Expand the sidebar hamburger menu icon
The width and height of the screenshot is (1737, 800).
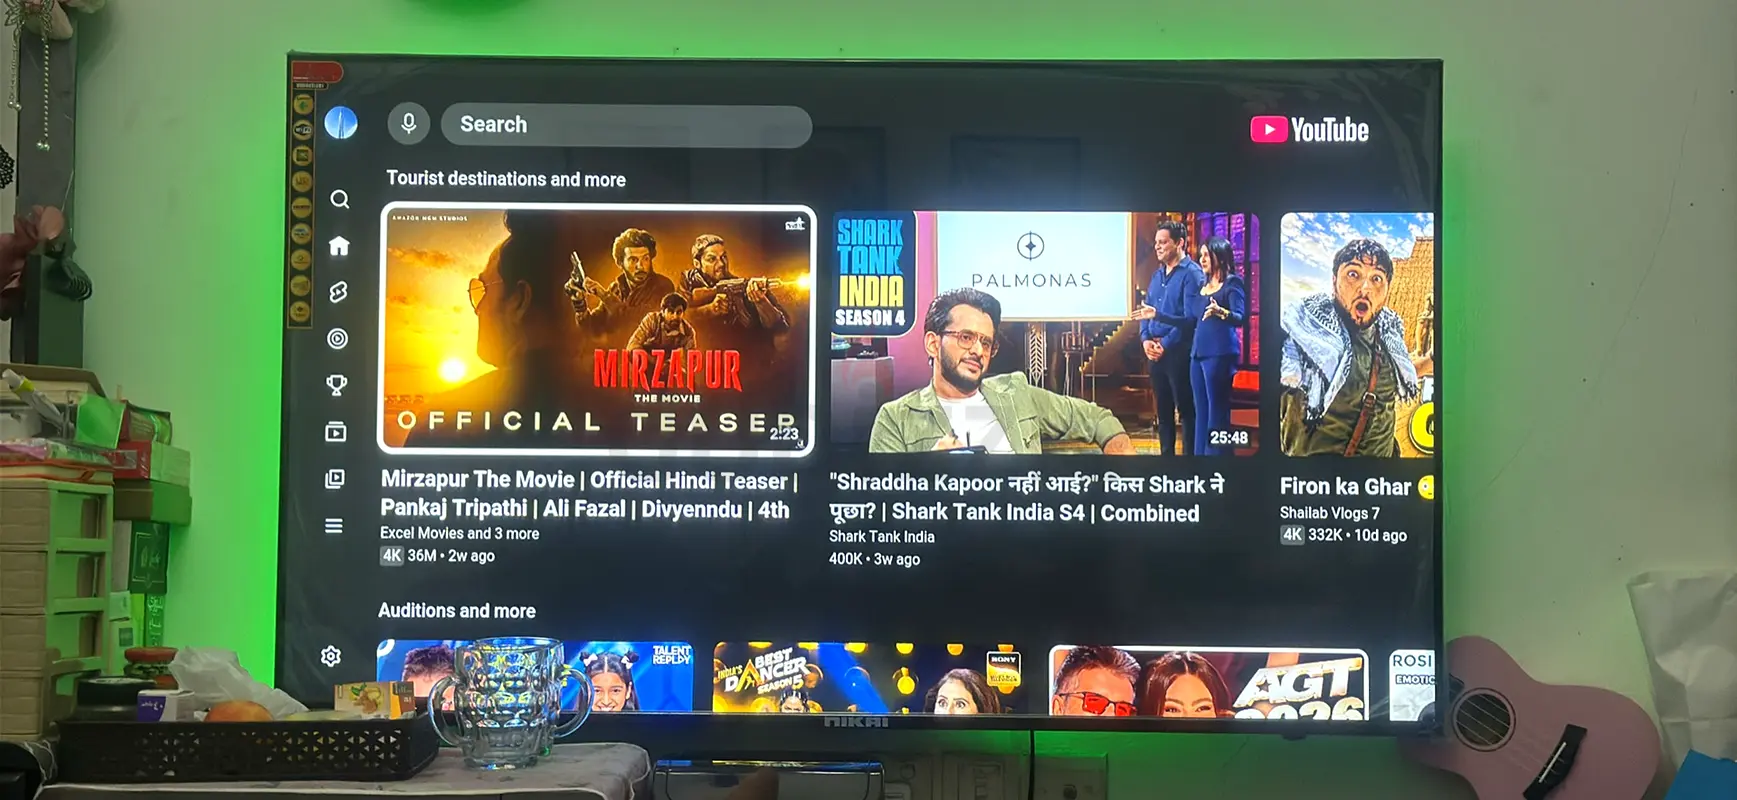coord(334,526)
